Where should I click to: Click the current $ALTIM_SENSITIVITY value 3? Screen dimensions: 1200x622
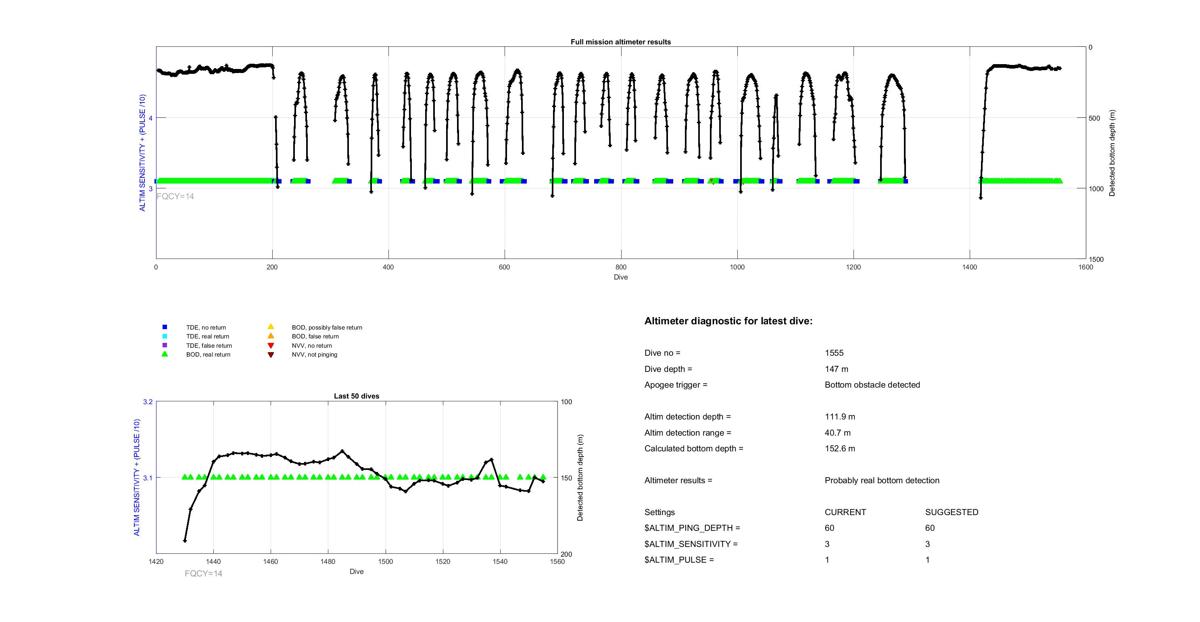click(827, 544)
